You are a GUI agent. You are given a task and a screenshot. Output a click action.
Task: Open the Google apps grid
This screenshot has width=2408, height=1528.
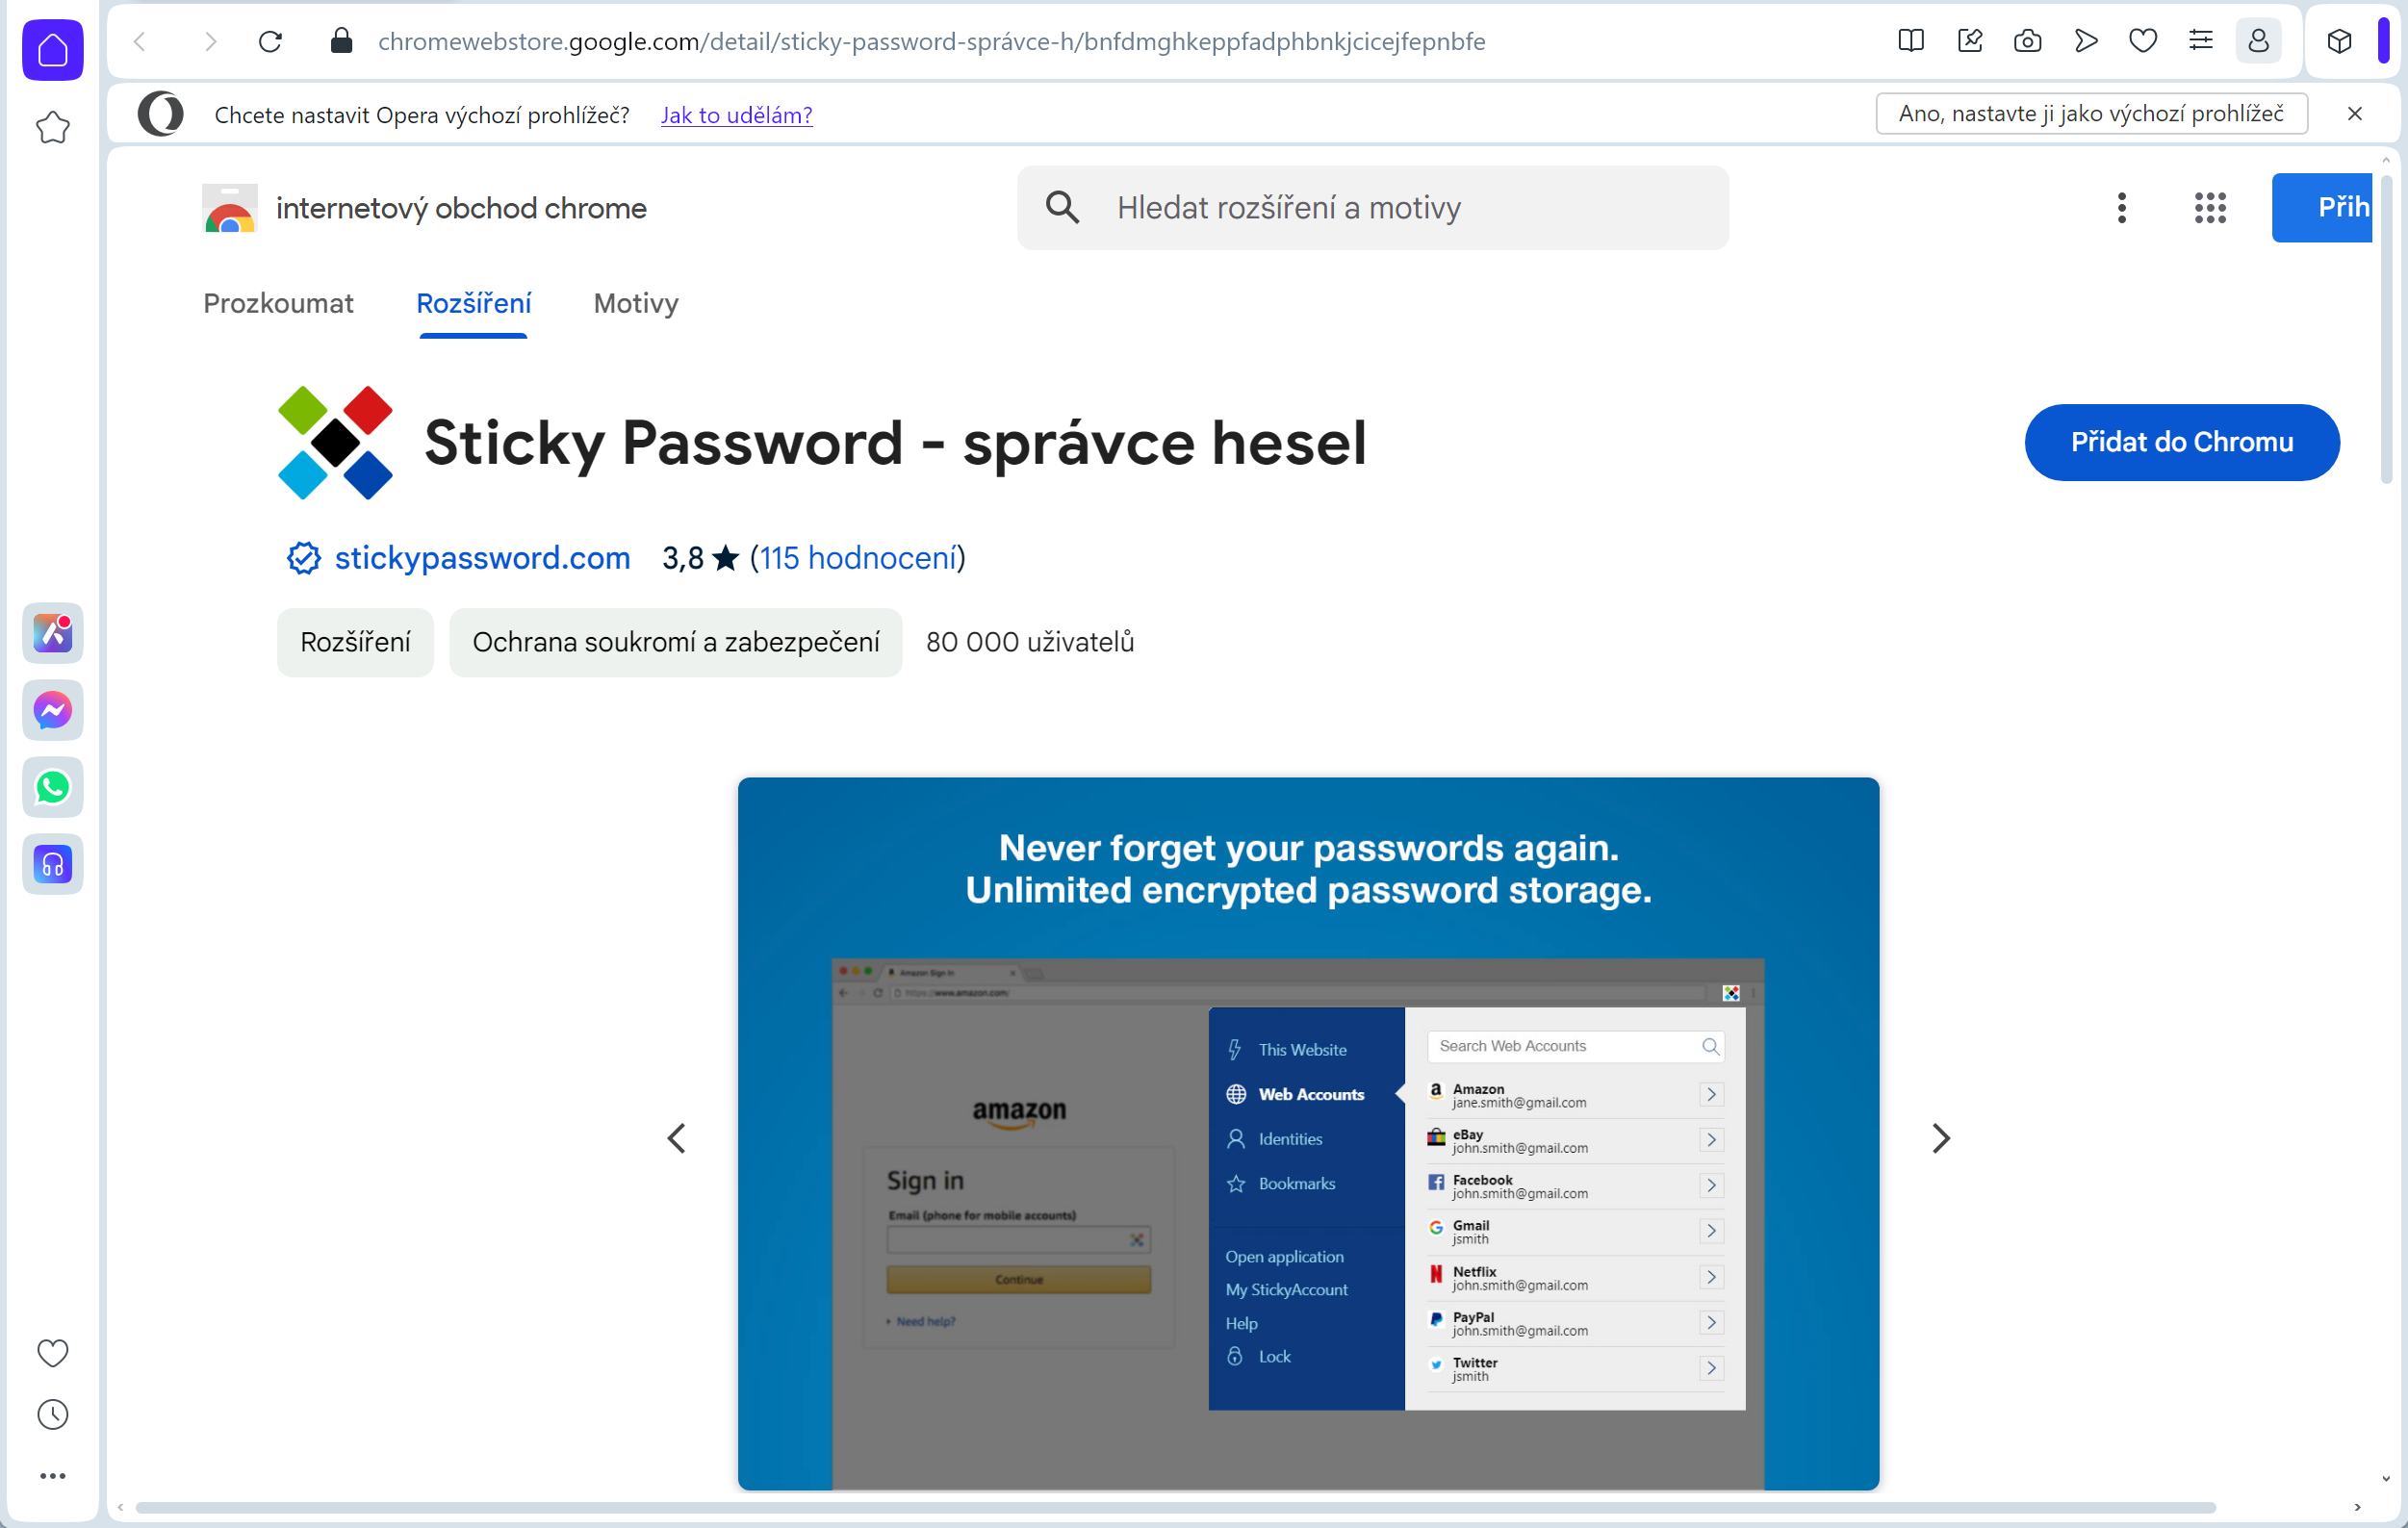coord(2210,208)
